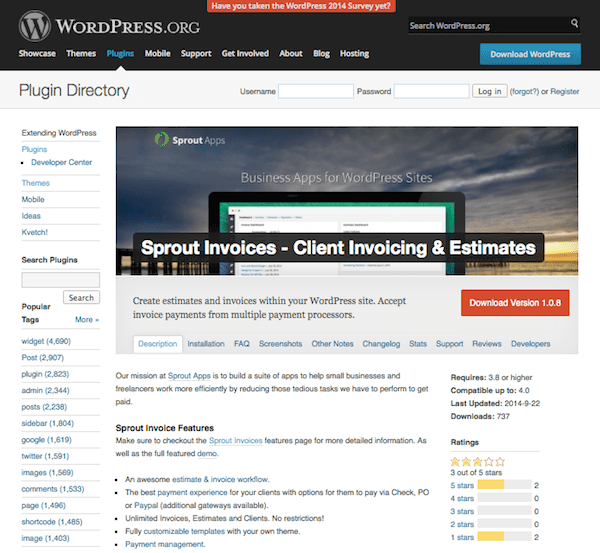The width and height of the screenshot is (600, 553).
Task: Switch to the FAQ tab
Action: pyautogui.click(x=241, y=344)
